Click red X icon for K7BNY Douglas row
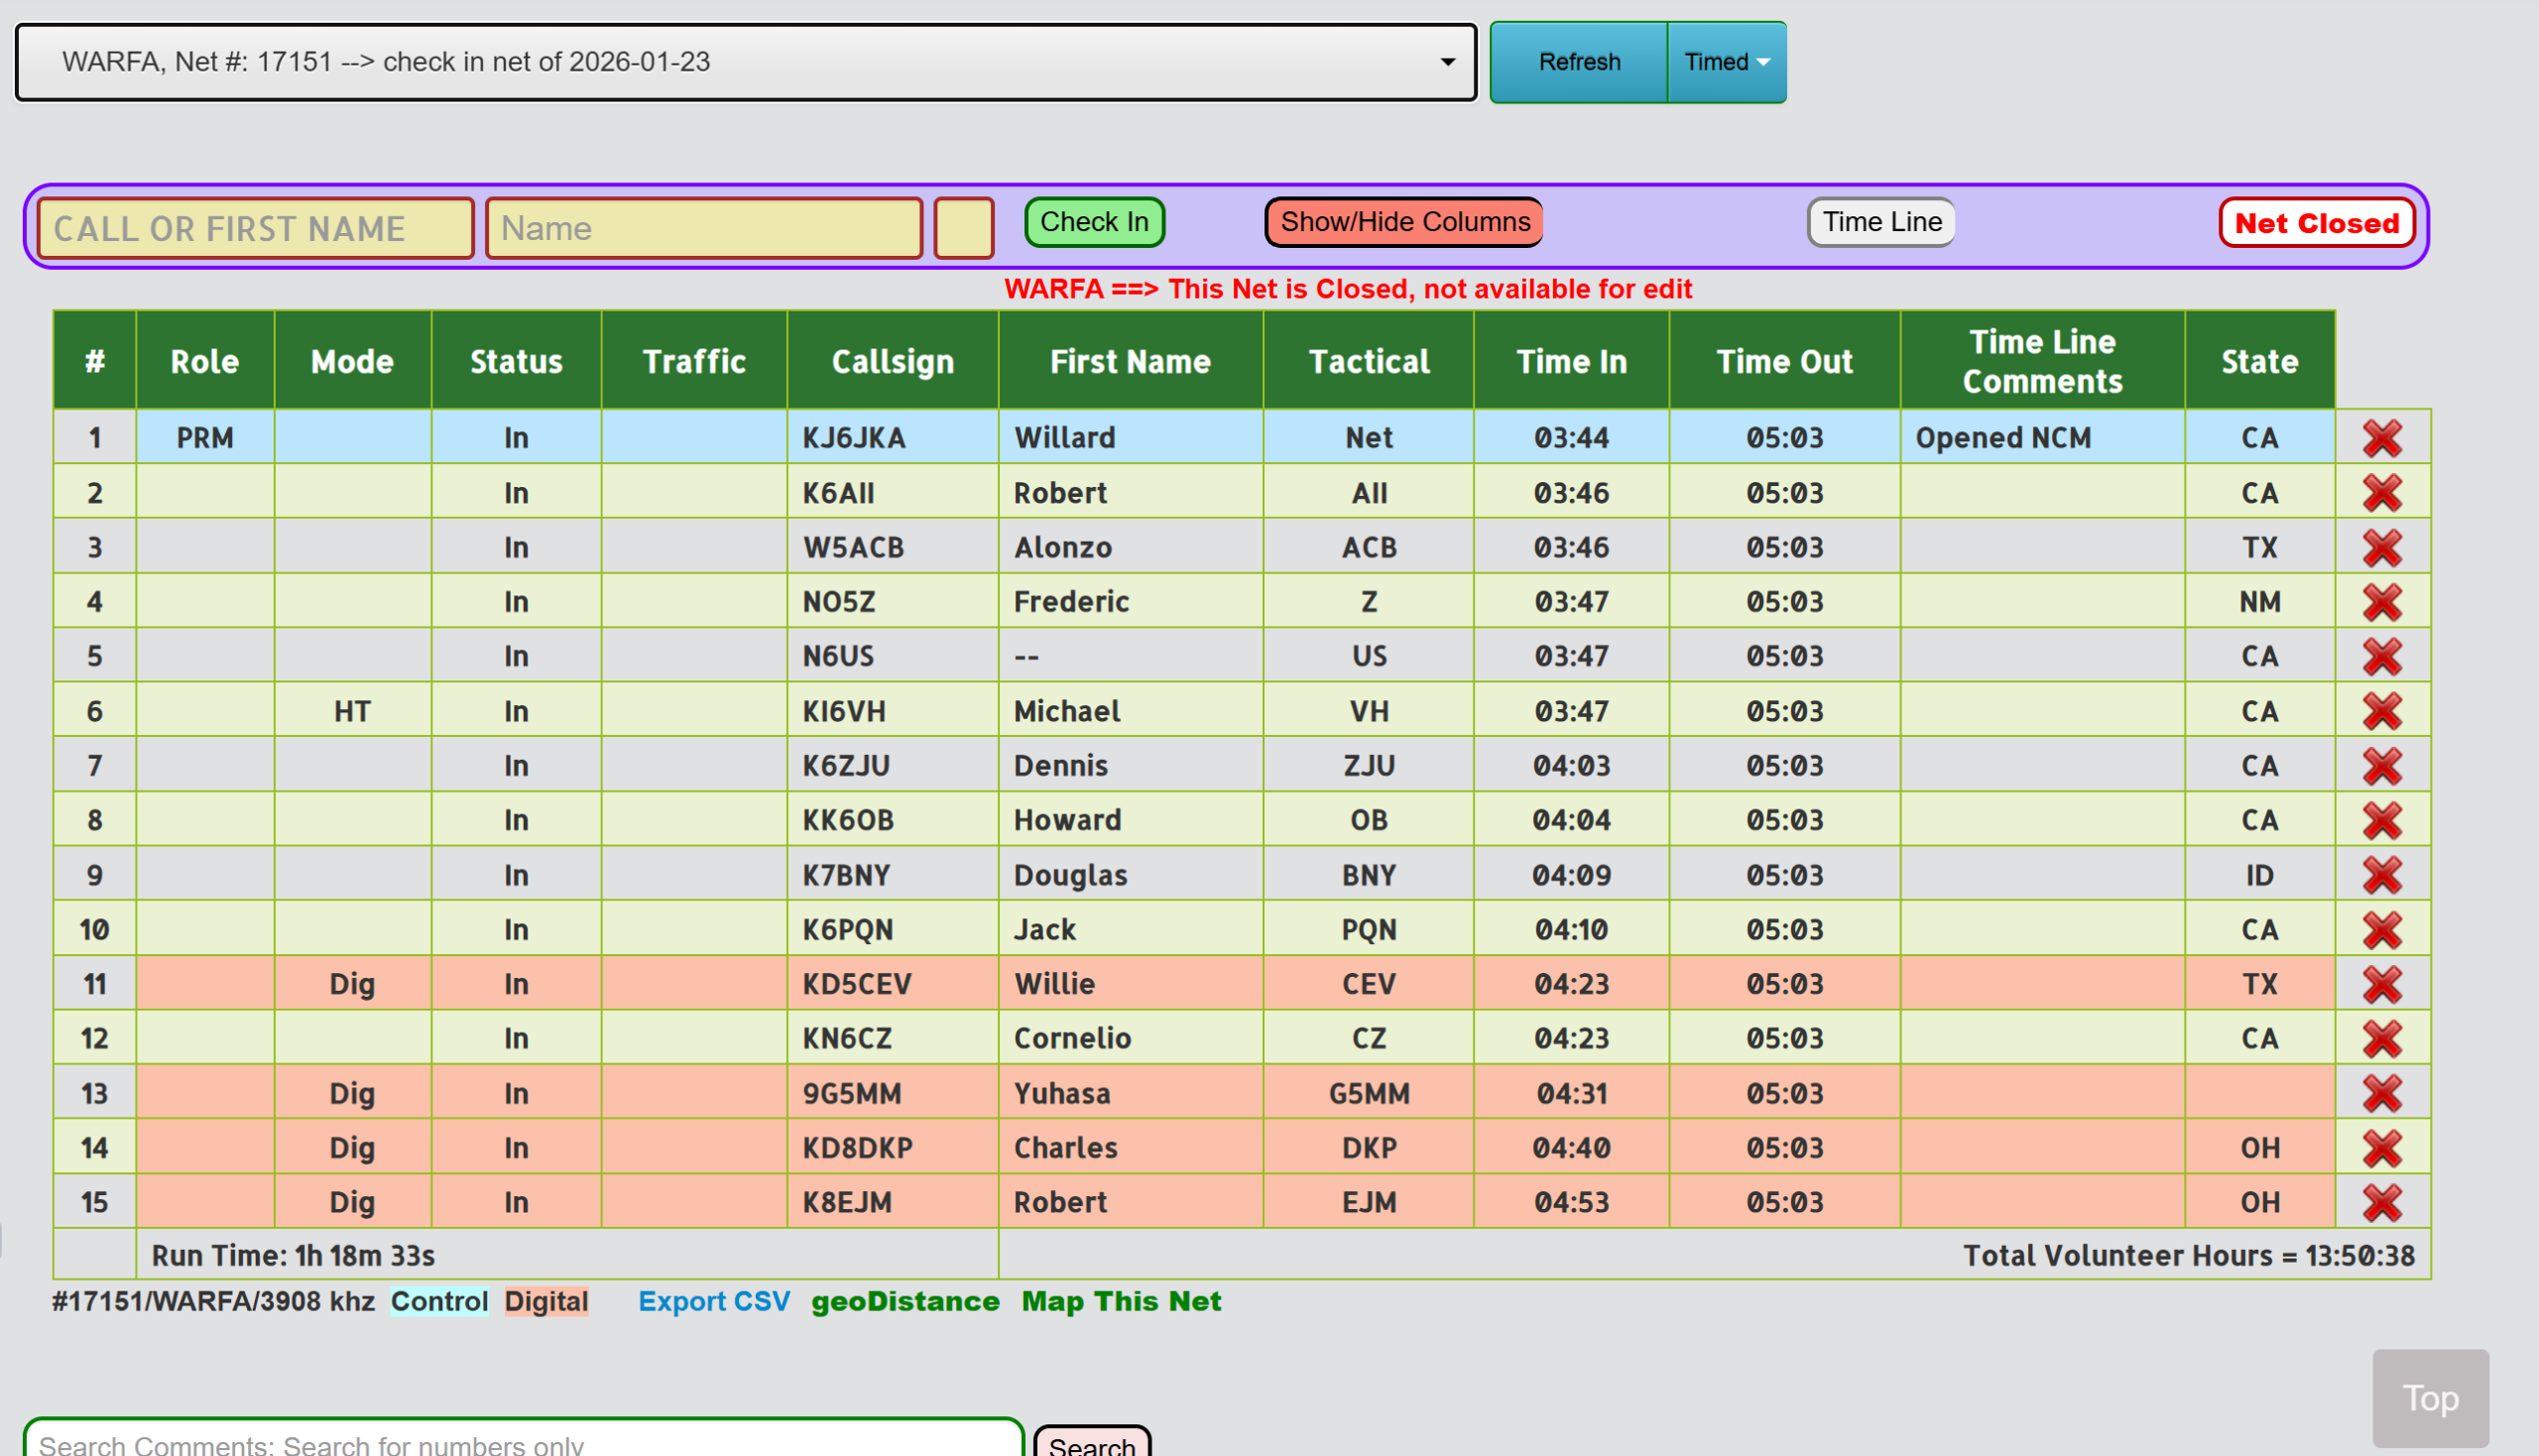The image size is (2539, 1456). (x=2382, y=875)
